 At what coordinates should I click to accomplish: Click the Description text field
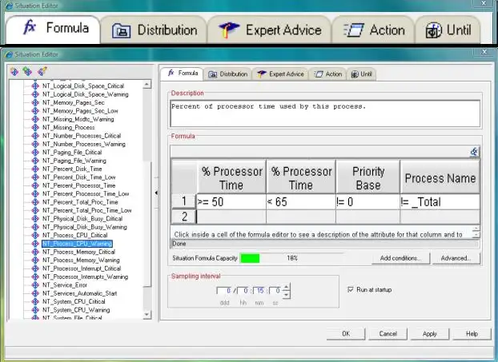(325, 113)
